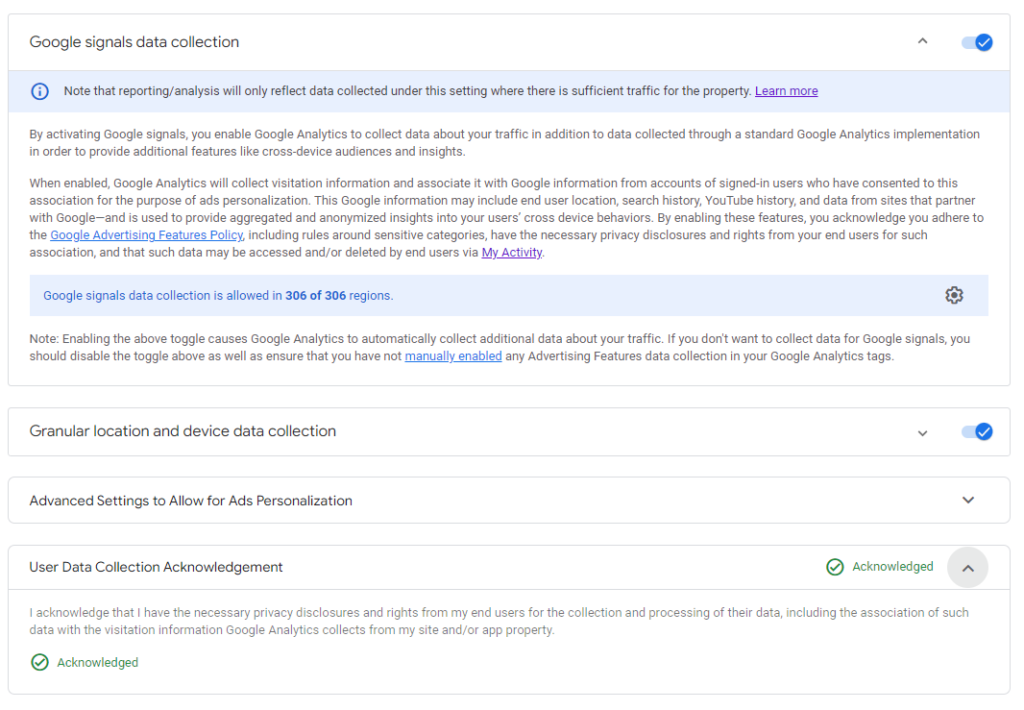Collapse User Data Collection Acknowledgement section
This screenshot has width=1024, height=710.
pos(968,568)
